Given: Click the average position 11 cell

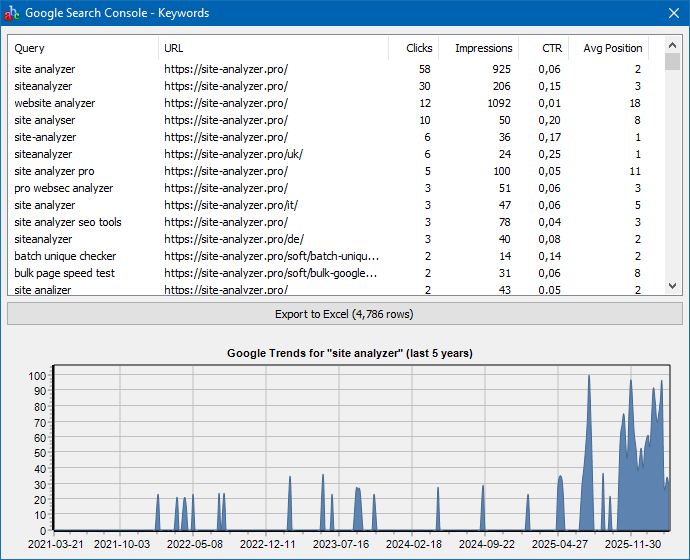Looking at the screenshot, I should coord(635,171).
